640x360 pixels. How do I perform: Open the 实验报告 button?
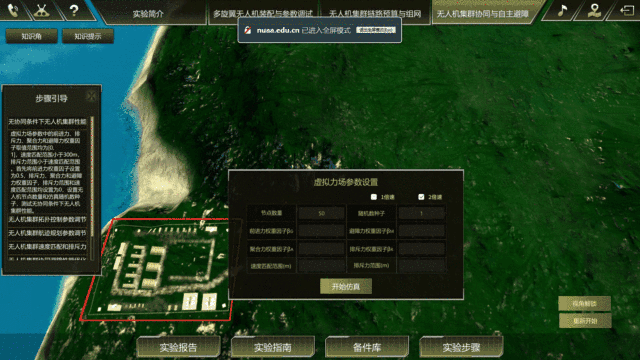coord(178,347)
